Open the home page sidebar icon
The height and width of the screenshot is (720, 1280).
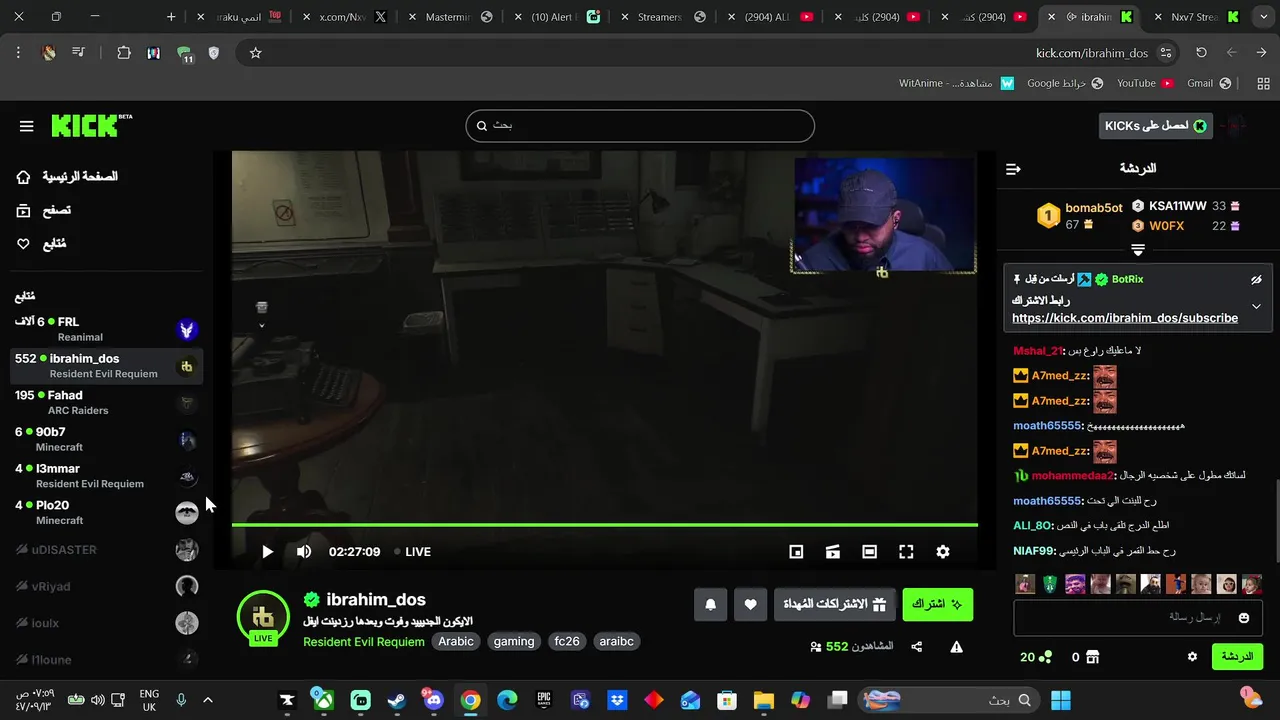tap(24, 177)
